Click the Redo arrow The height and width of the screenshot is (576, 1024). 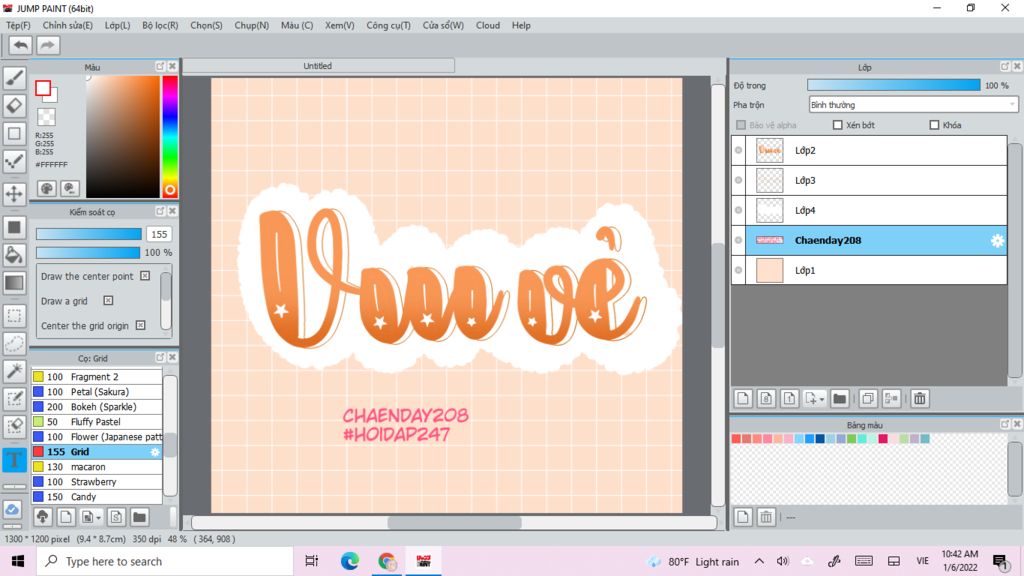(47, 45)
